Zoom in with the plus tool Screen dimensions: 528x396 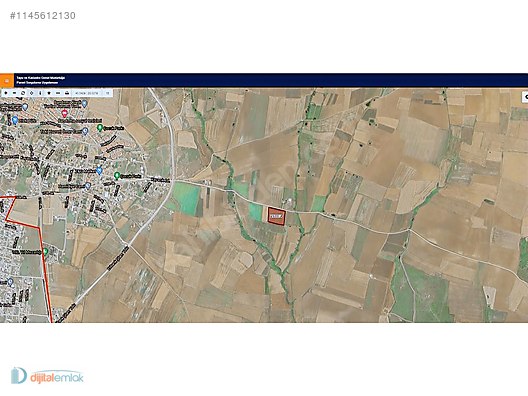pos(6,93)
